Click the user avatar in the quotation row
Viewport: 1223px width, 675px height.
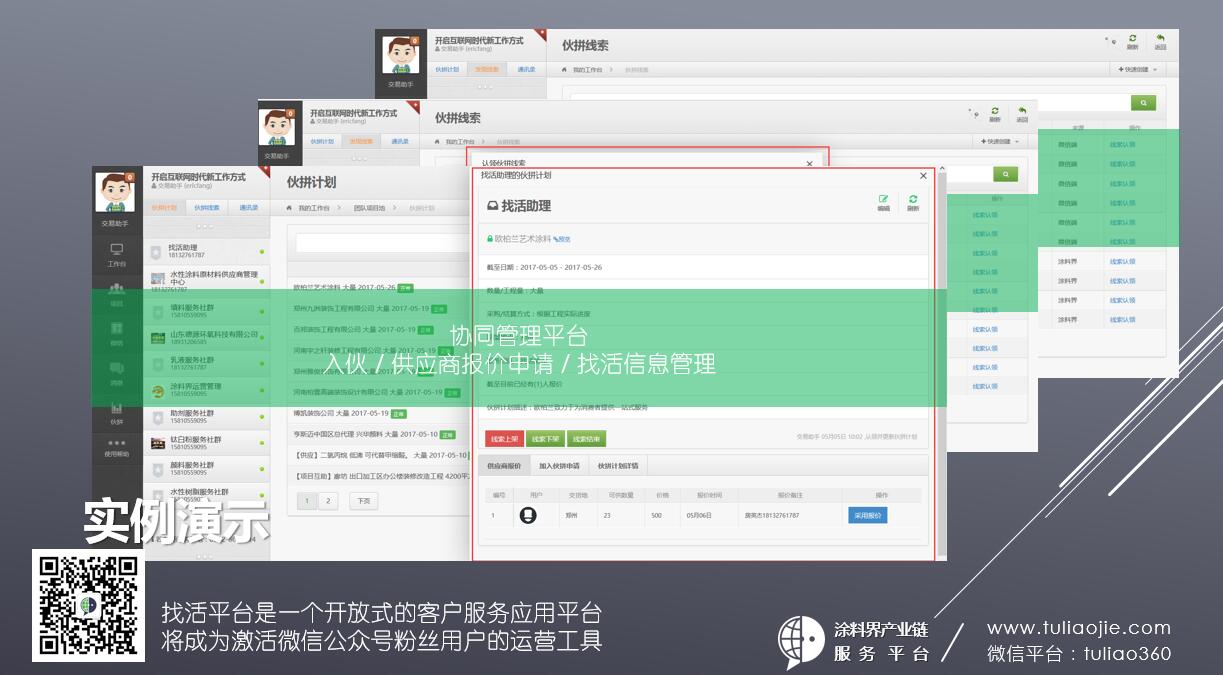point(528,515)
